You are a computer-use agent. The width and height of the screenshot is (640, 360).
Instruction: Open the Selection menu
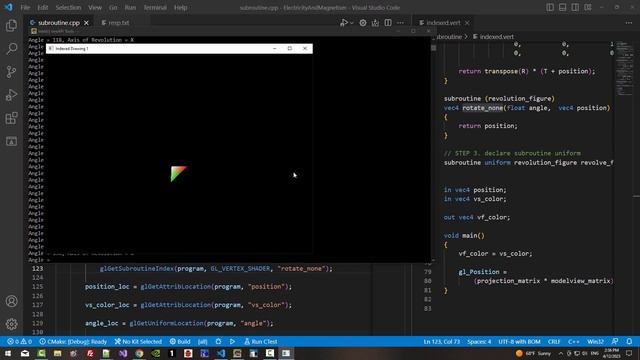click(x=68, y=7)
